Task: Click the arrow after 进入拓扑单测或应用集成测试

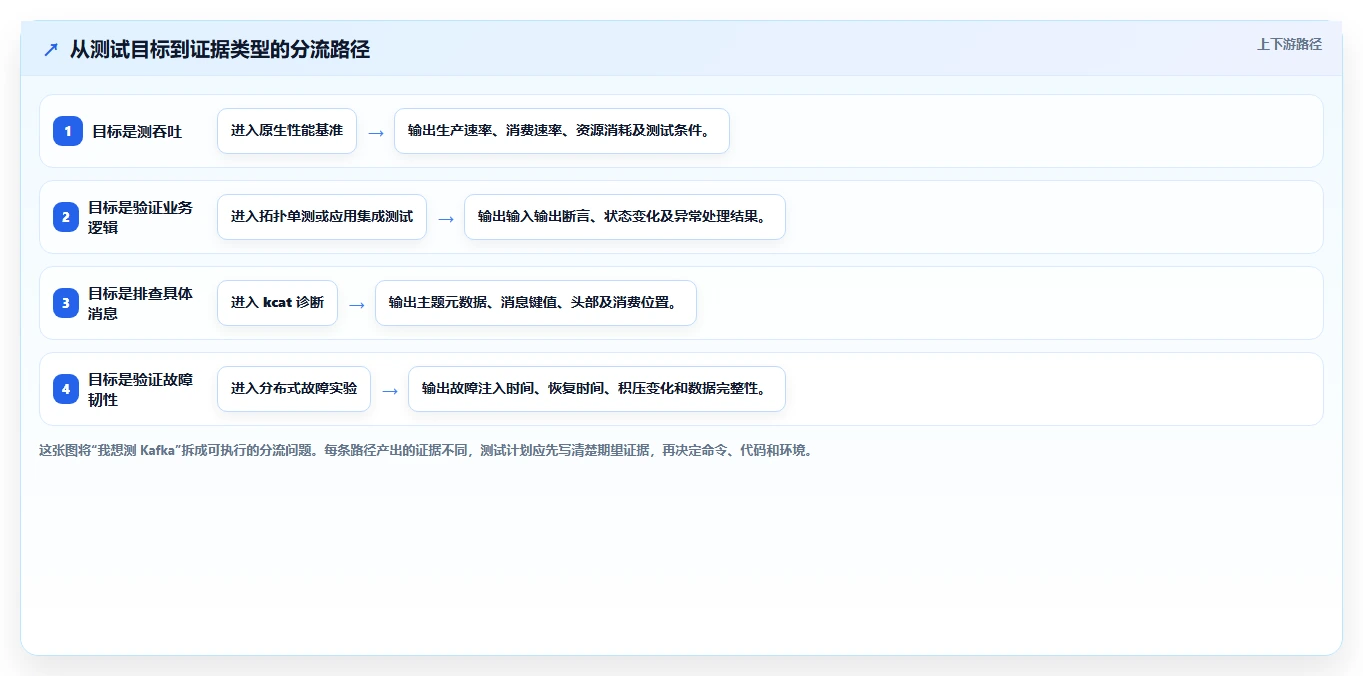Action: (x=446, y=218)
